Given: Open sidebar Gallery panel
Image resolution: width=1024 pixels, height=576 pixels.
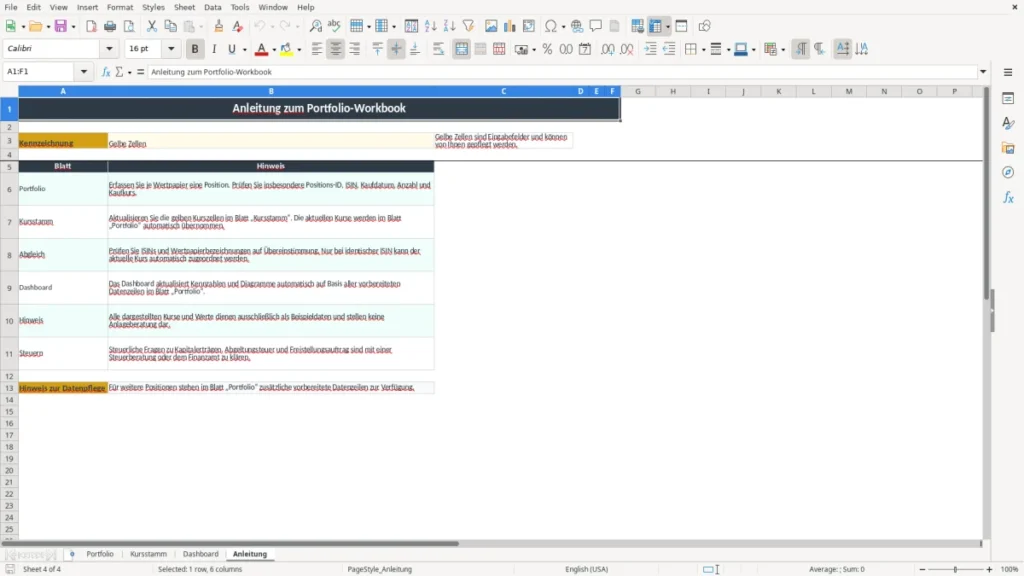Looking at the screenshot, I should coord(1008,148).
